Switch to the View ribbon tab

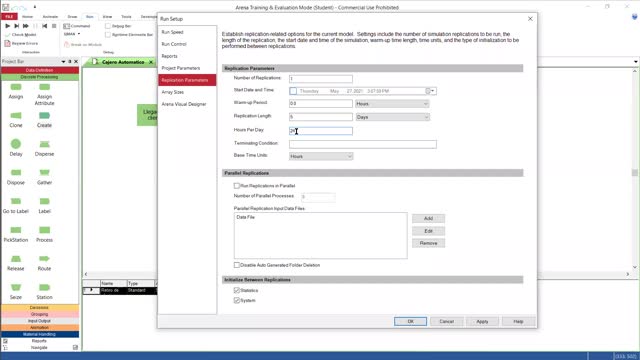107,17
